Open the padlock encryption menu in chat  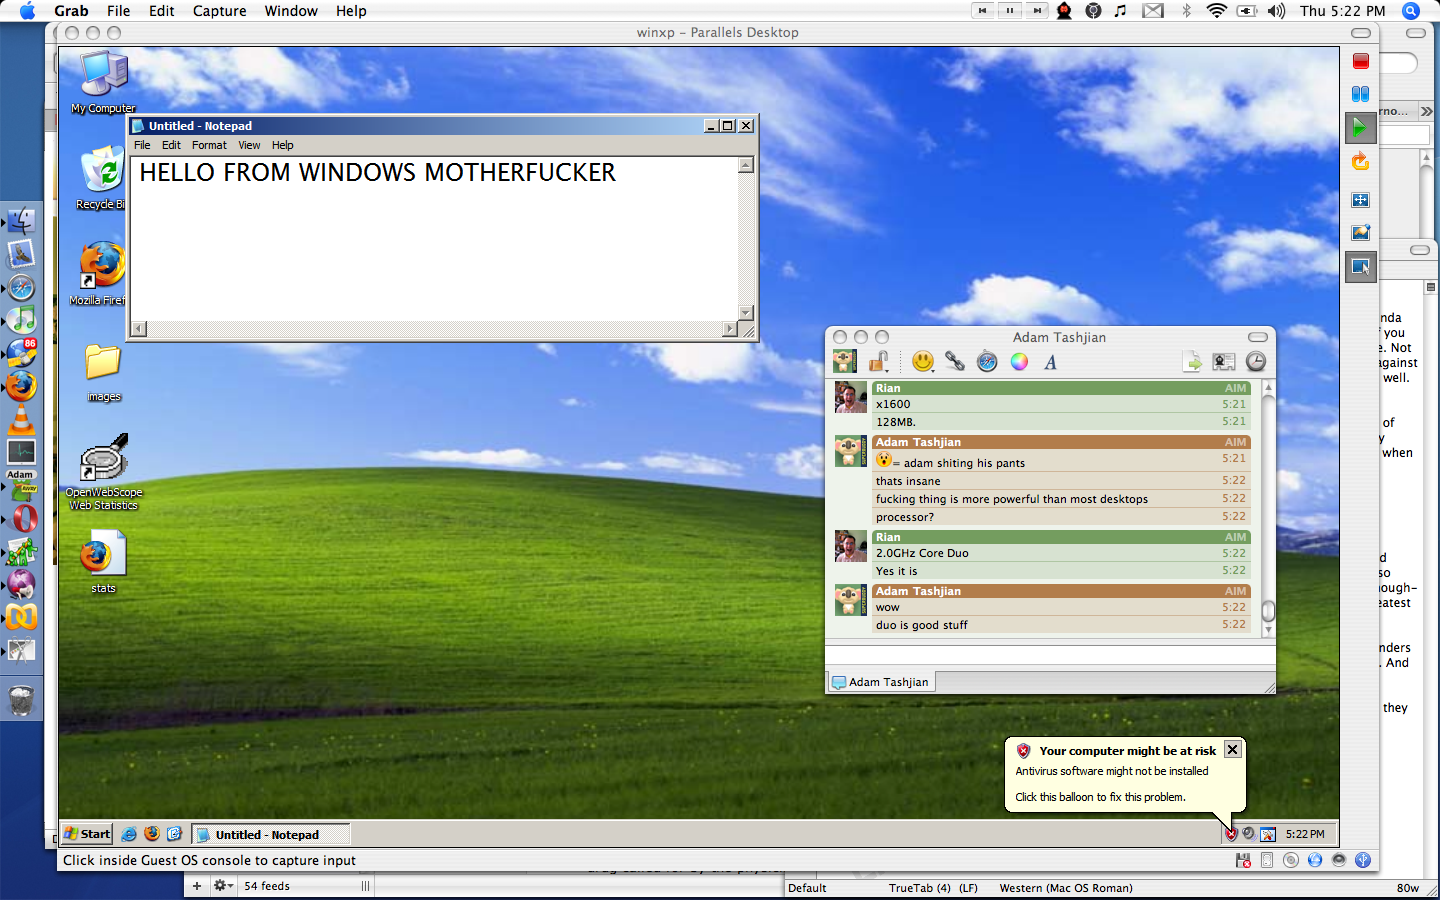(879, 362)
